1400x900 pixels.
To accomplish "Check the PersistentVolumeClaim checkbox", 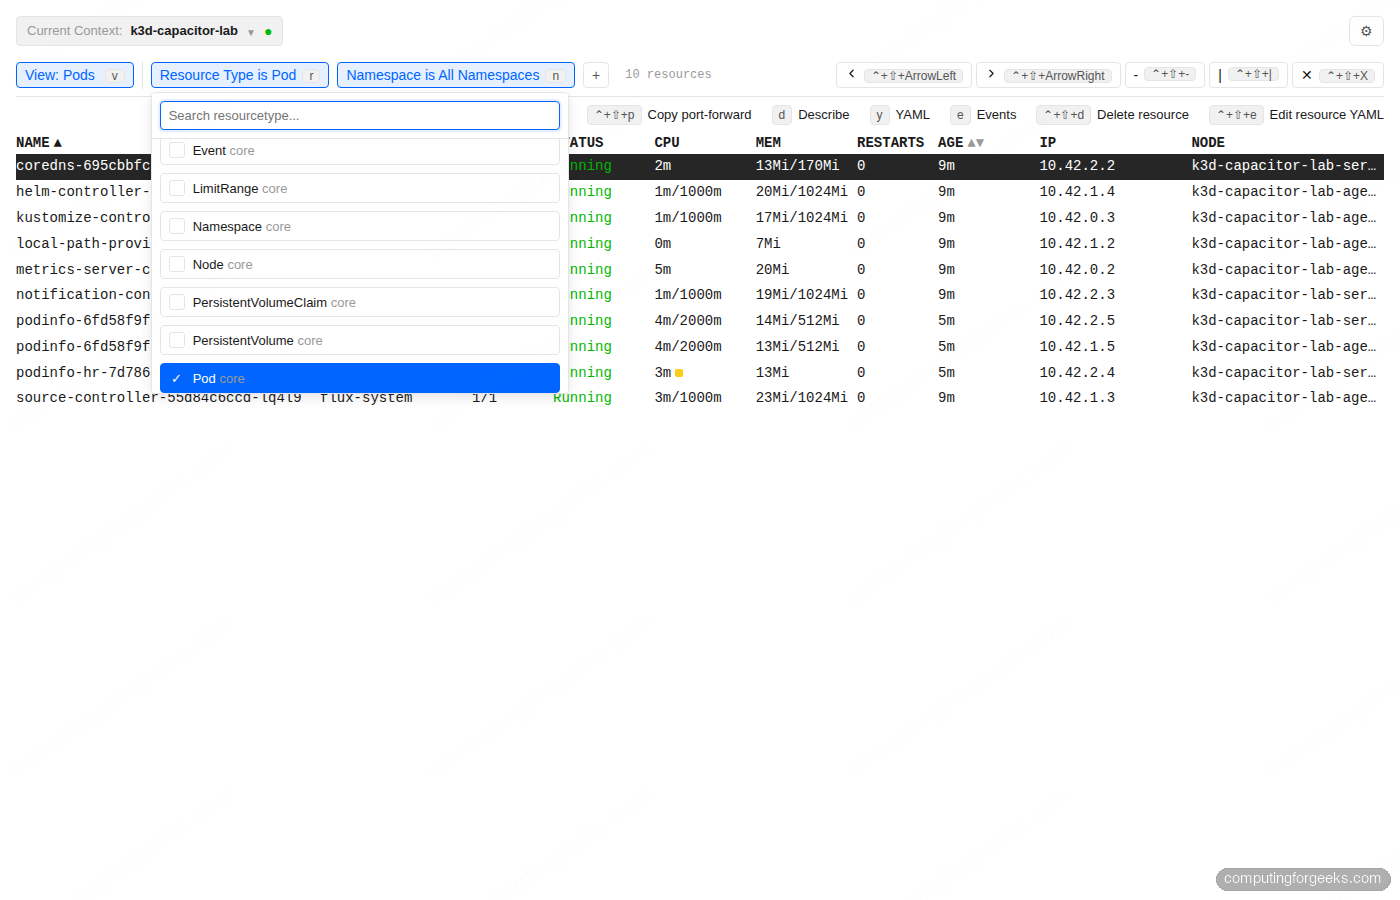I will [x=177, y=302].
